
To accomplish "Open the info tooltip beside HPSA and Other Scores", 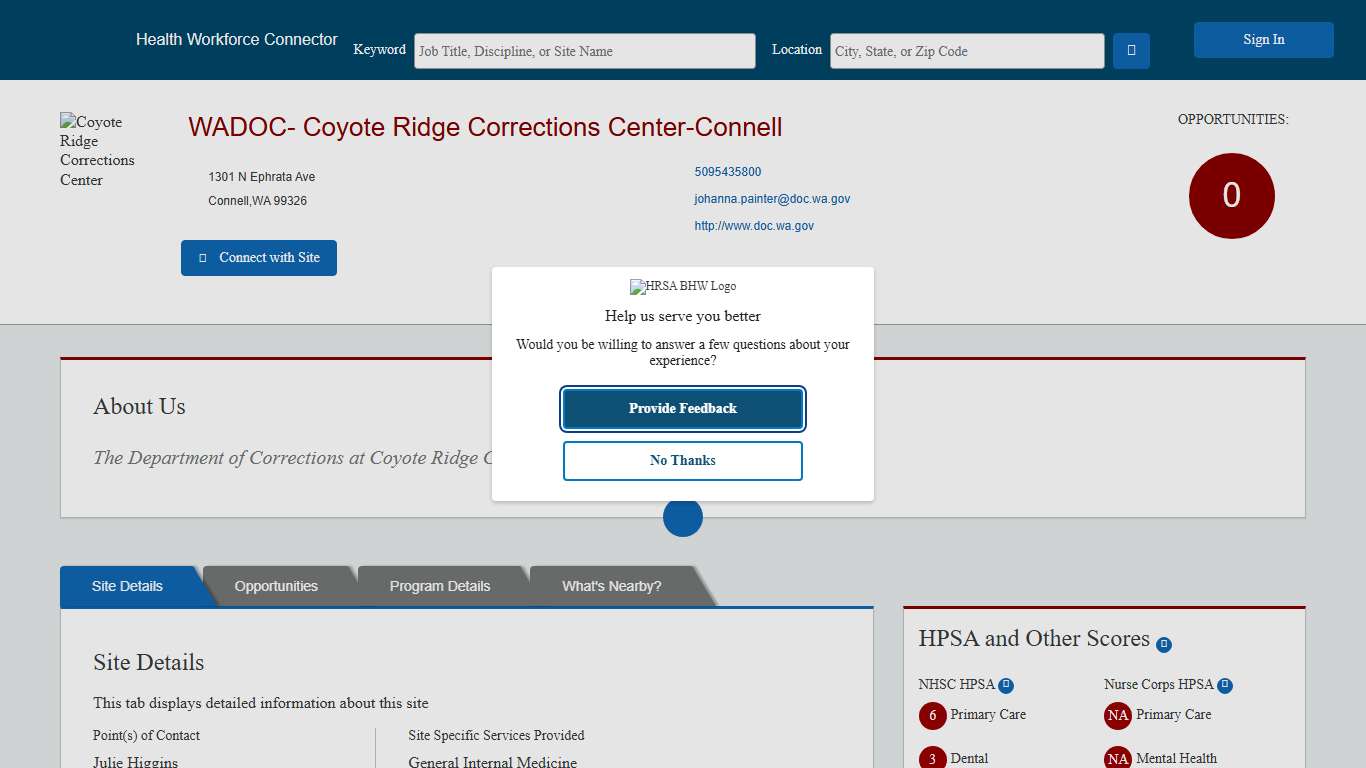I will point(1164,644).
